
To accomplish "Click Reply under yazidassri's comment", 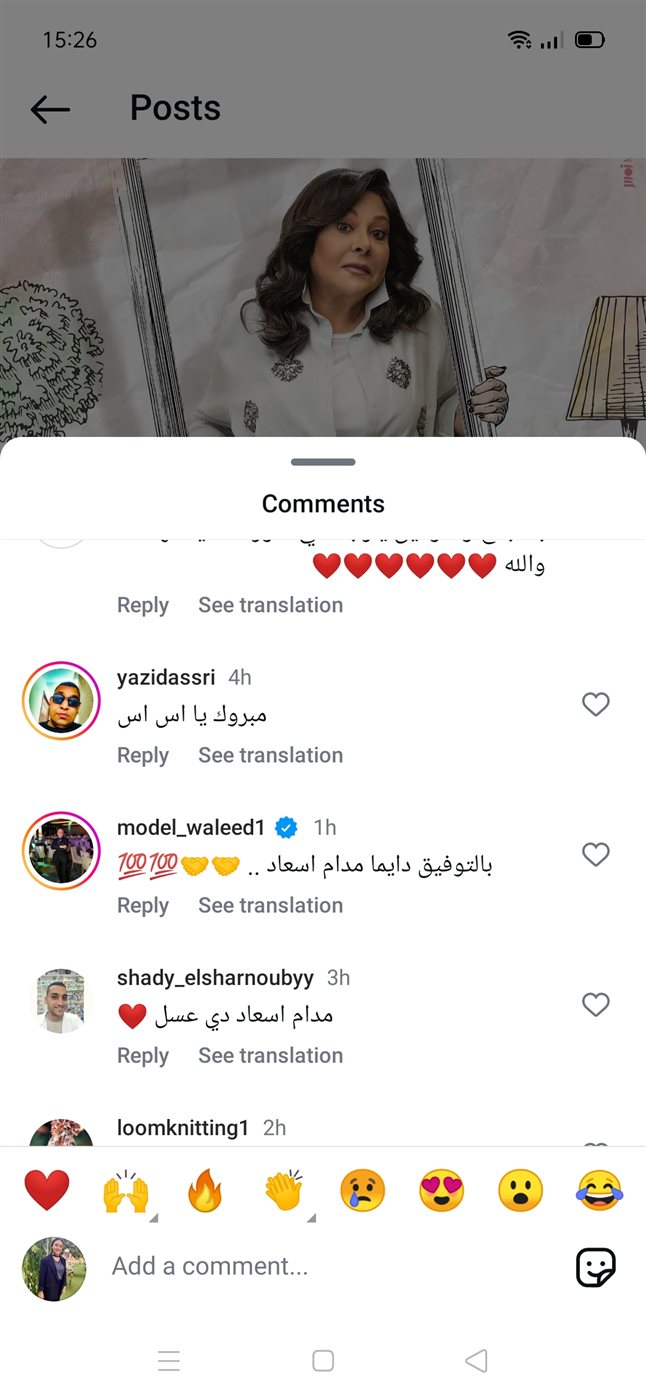I will click(143, 755).
